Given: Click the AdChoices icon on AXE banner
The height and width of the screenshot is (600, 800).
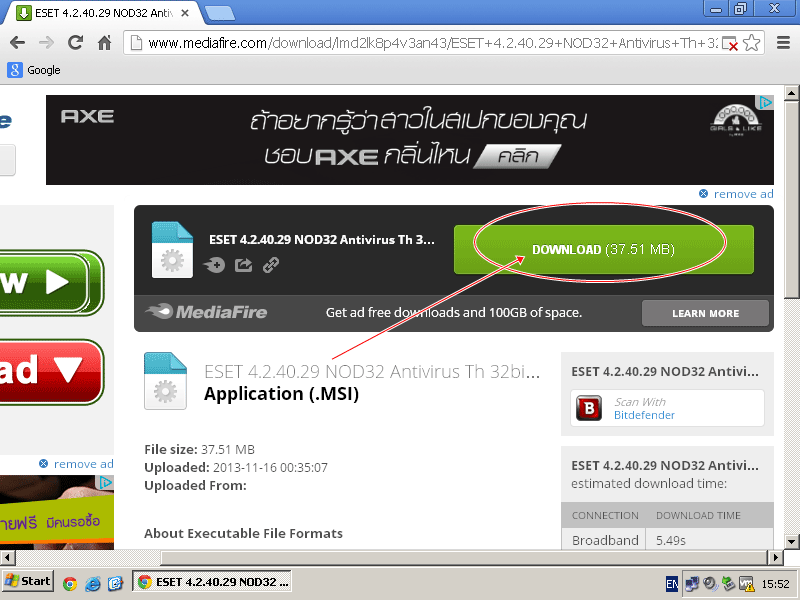Looking at the screenshot, I should pos(766,103).
